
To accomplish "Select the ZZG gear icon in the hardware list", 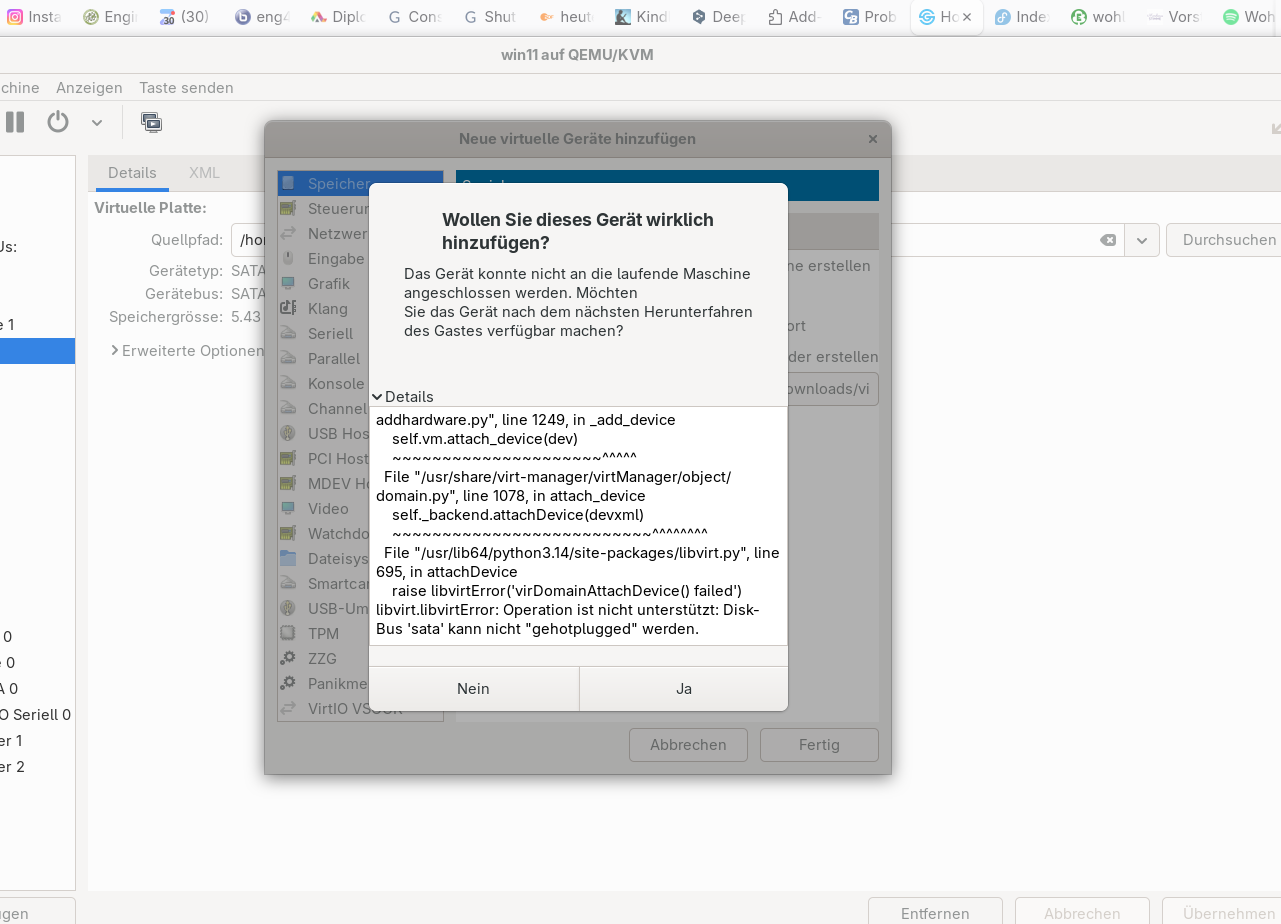I will tap(288, 658).
